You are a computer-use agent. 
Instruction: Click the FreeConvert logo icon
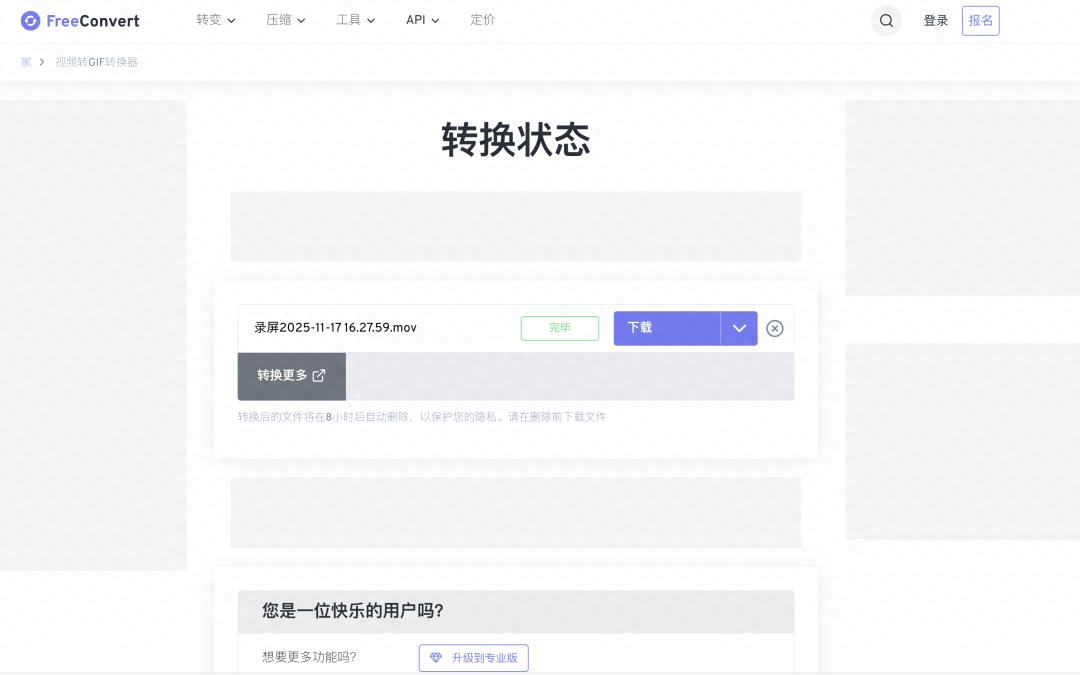(x=30, y=21)
